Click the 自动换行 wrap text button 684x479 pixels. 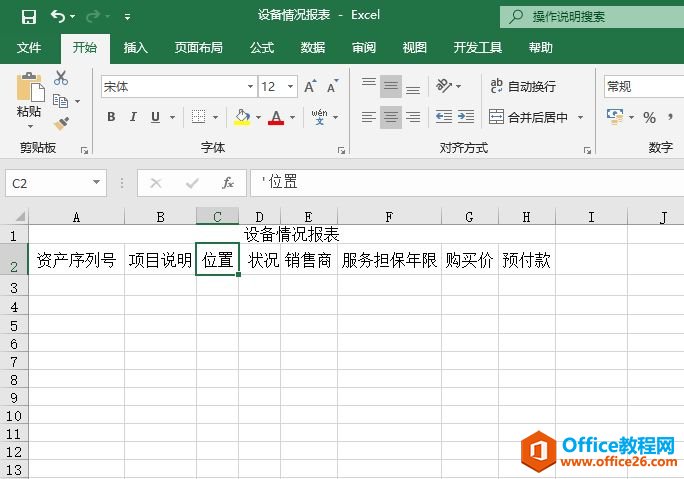click(x=523, y=86)
